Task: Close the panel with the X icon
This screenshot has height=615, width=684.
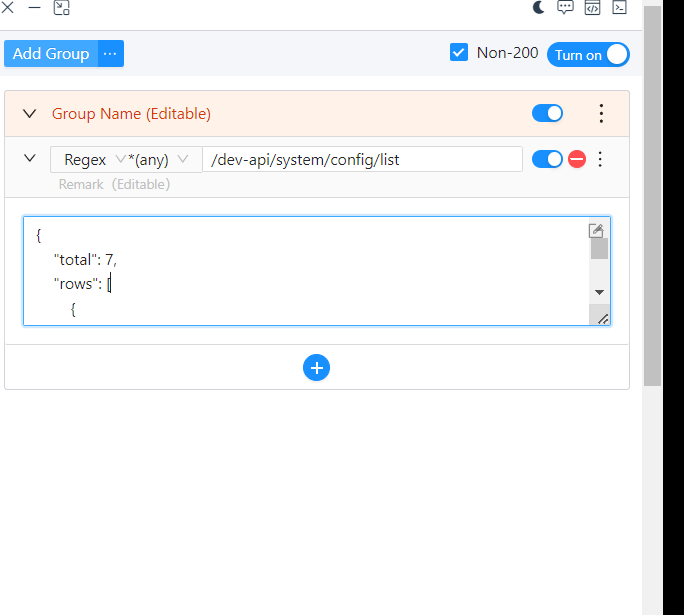Action: pyautogui.click(x=7, y=7)
